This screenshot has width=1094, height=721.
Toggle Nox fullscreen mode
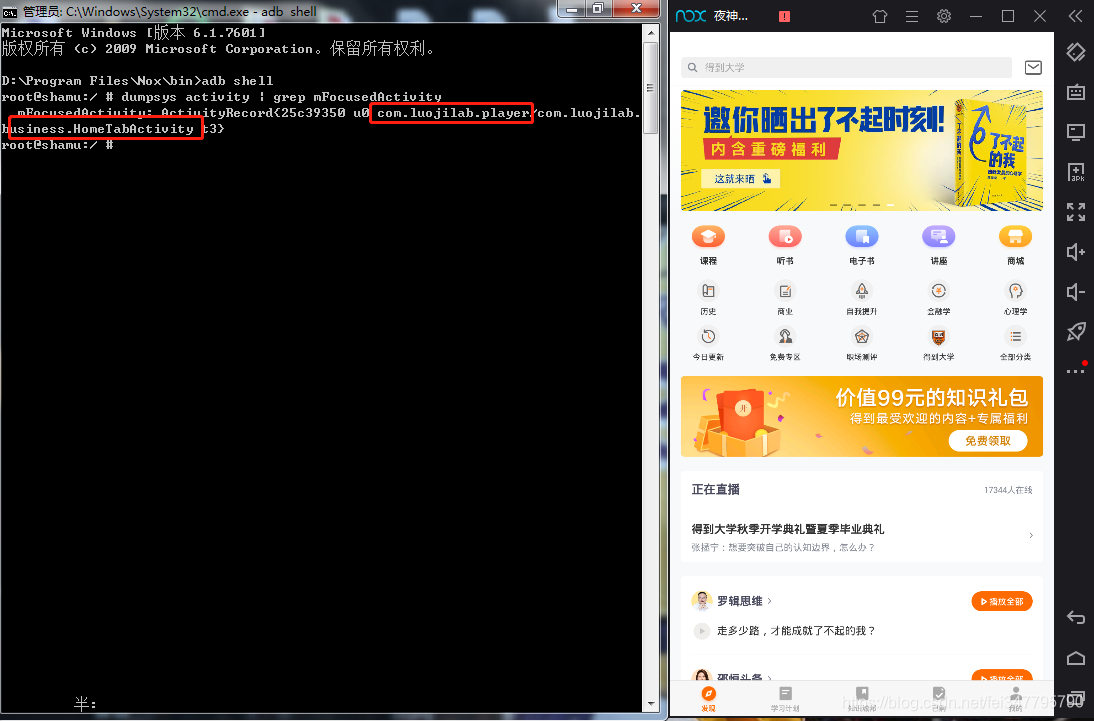(x=1075, y=211)
